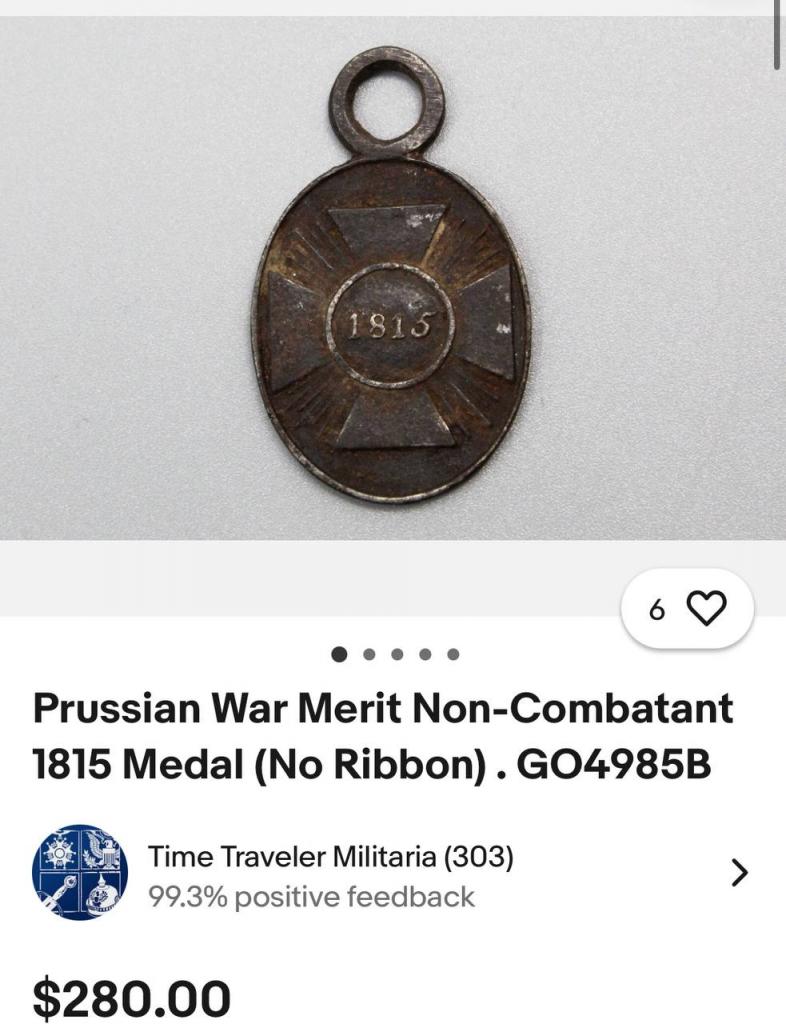Click the seller feedback score (303)
The image size is (786, 1024).
(x=479, y=856)
